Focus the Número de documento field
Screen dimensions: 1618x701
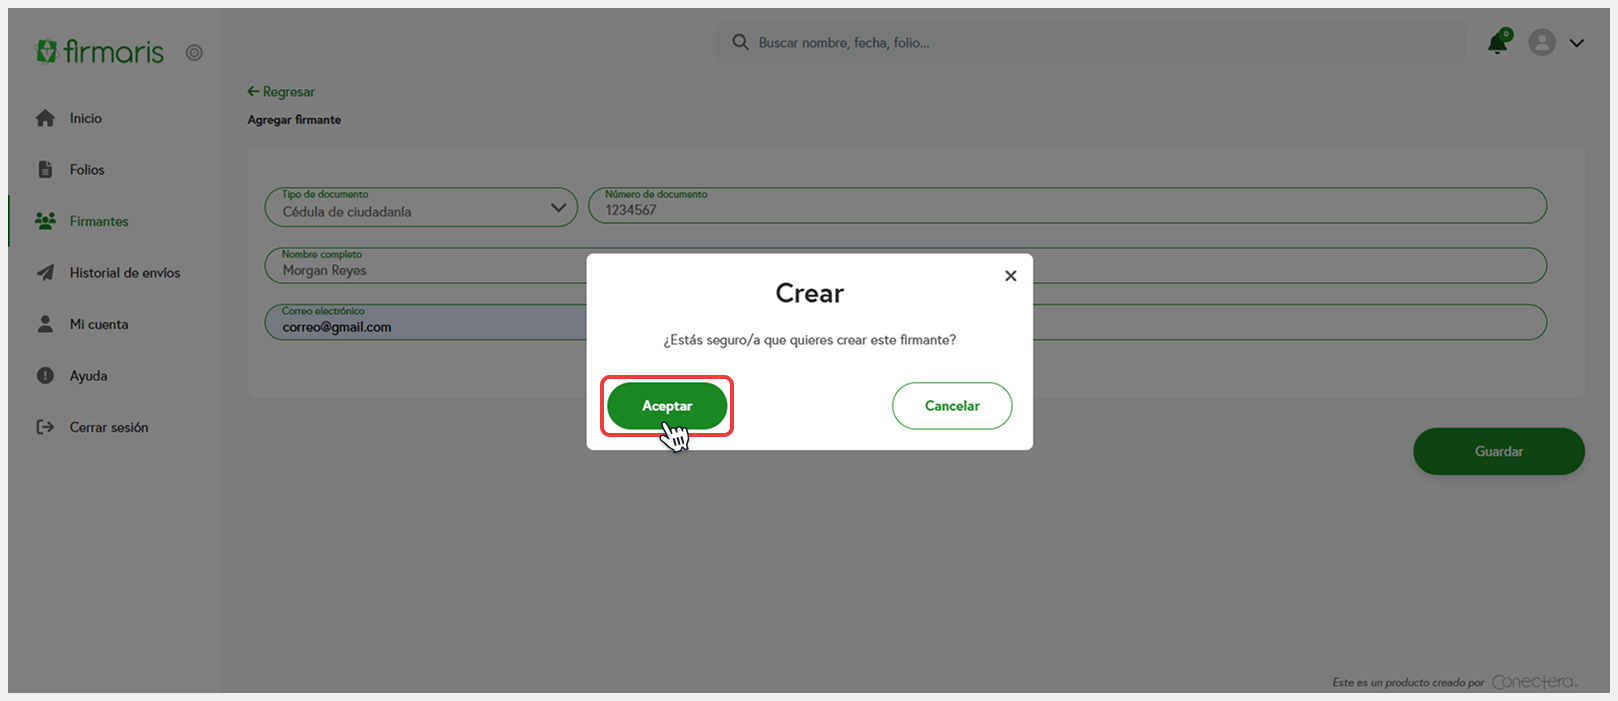[1066, 207]
